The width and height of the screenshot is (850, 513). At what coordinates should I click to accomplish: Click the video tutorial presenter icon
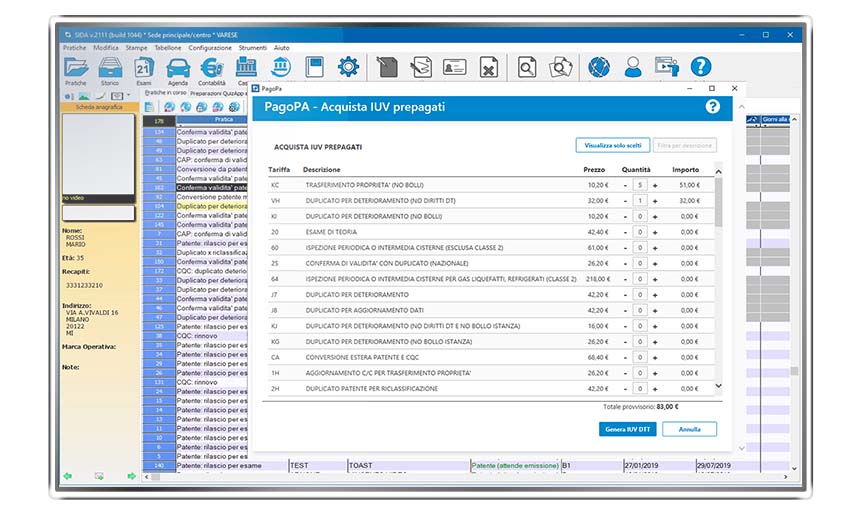click(x=667, y=67)
